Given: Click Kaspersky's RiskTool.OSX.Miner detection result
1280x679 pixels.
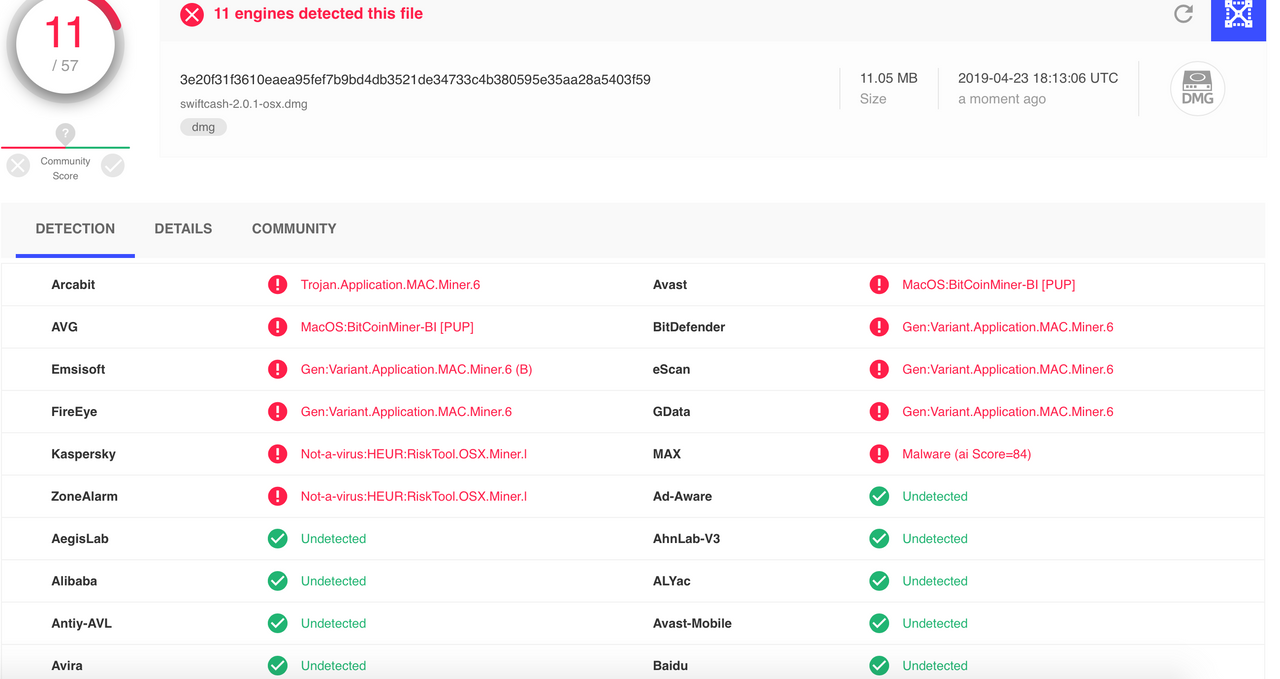Looking at the screenshot, I should (413, 454).
